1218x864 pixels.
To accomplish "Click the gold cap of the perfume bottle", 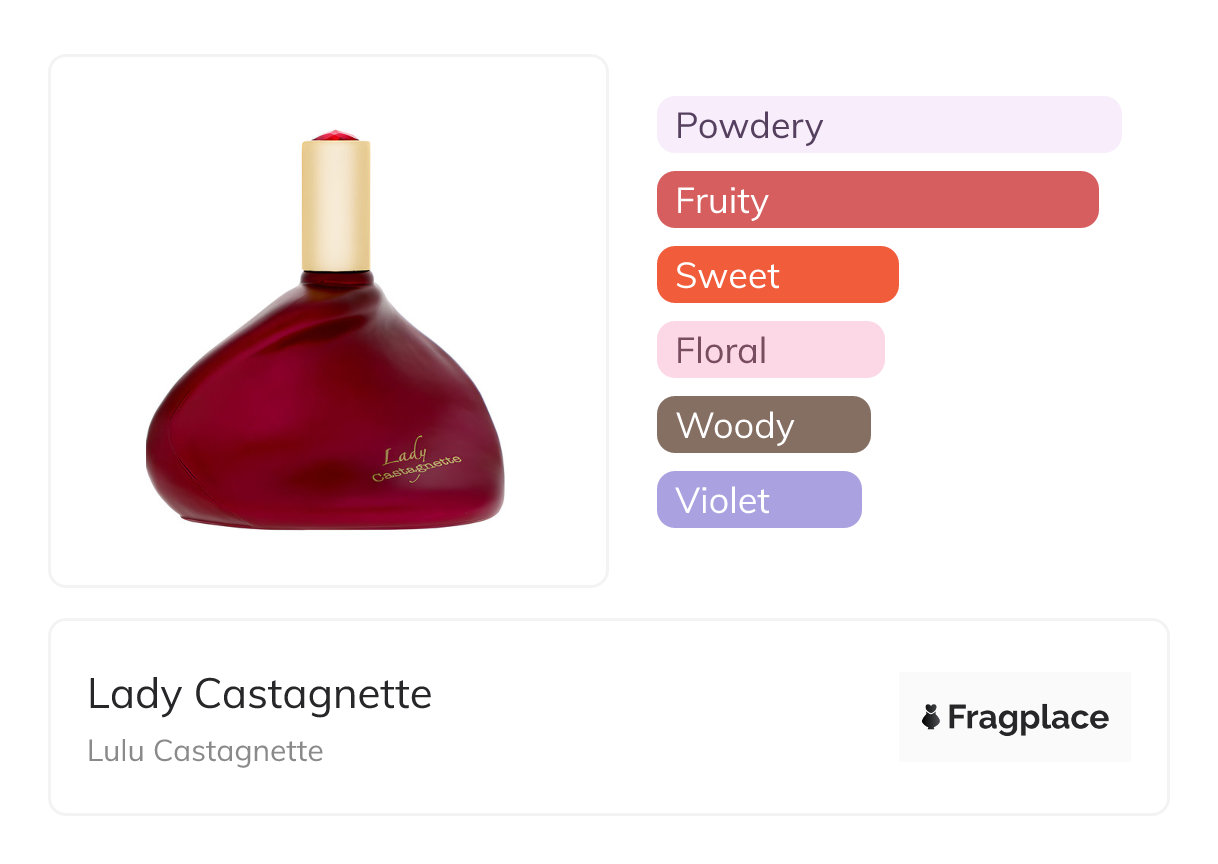I will [336, 205].
